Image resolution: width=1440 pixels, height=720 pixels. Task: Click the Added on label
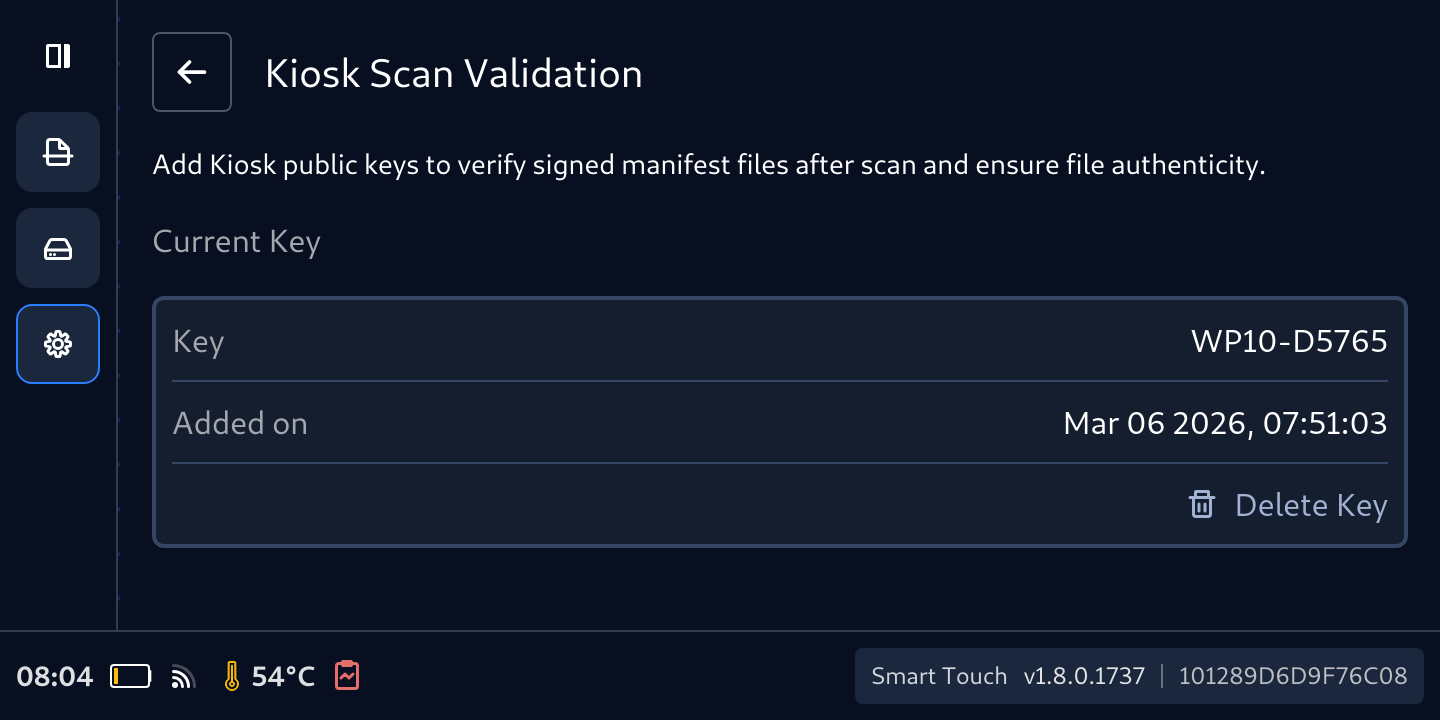point(240,423)
